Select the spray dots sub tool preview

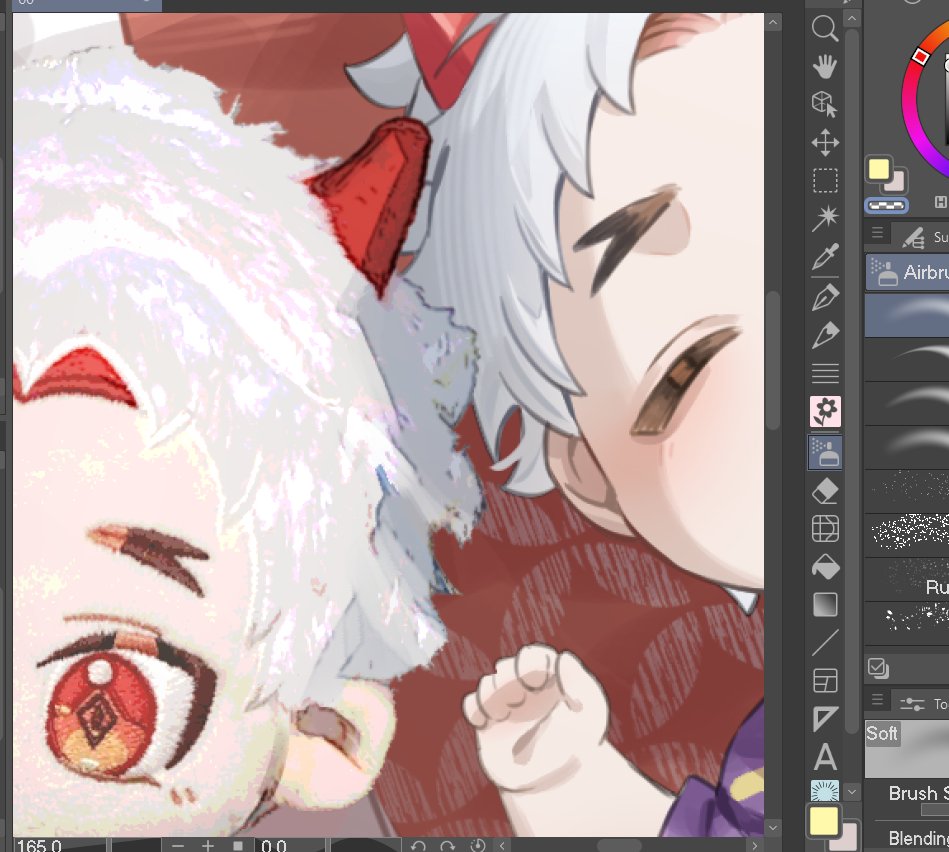(907, 491)
